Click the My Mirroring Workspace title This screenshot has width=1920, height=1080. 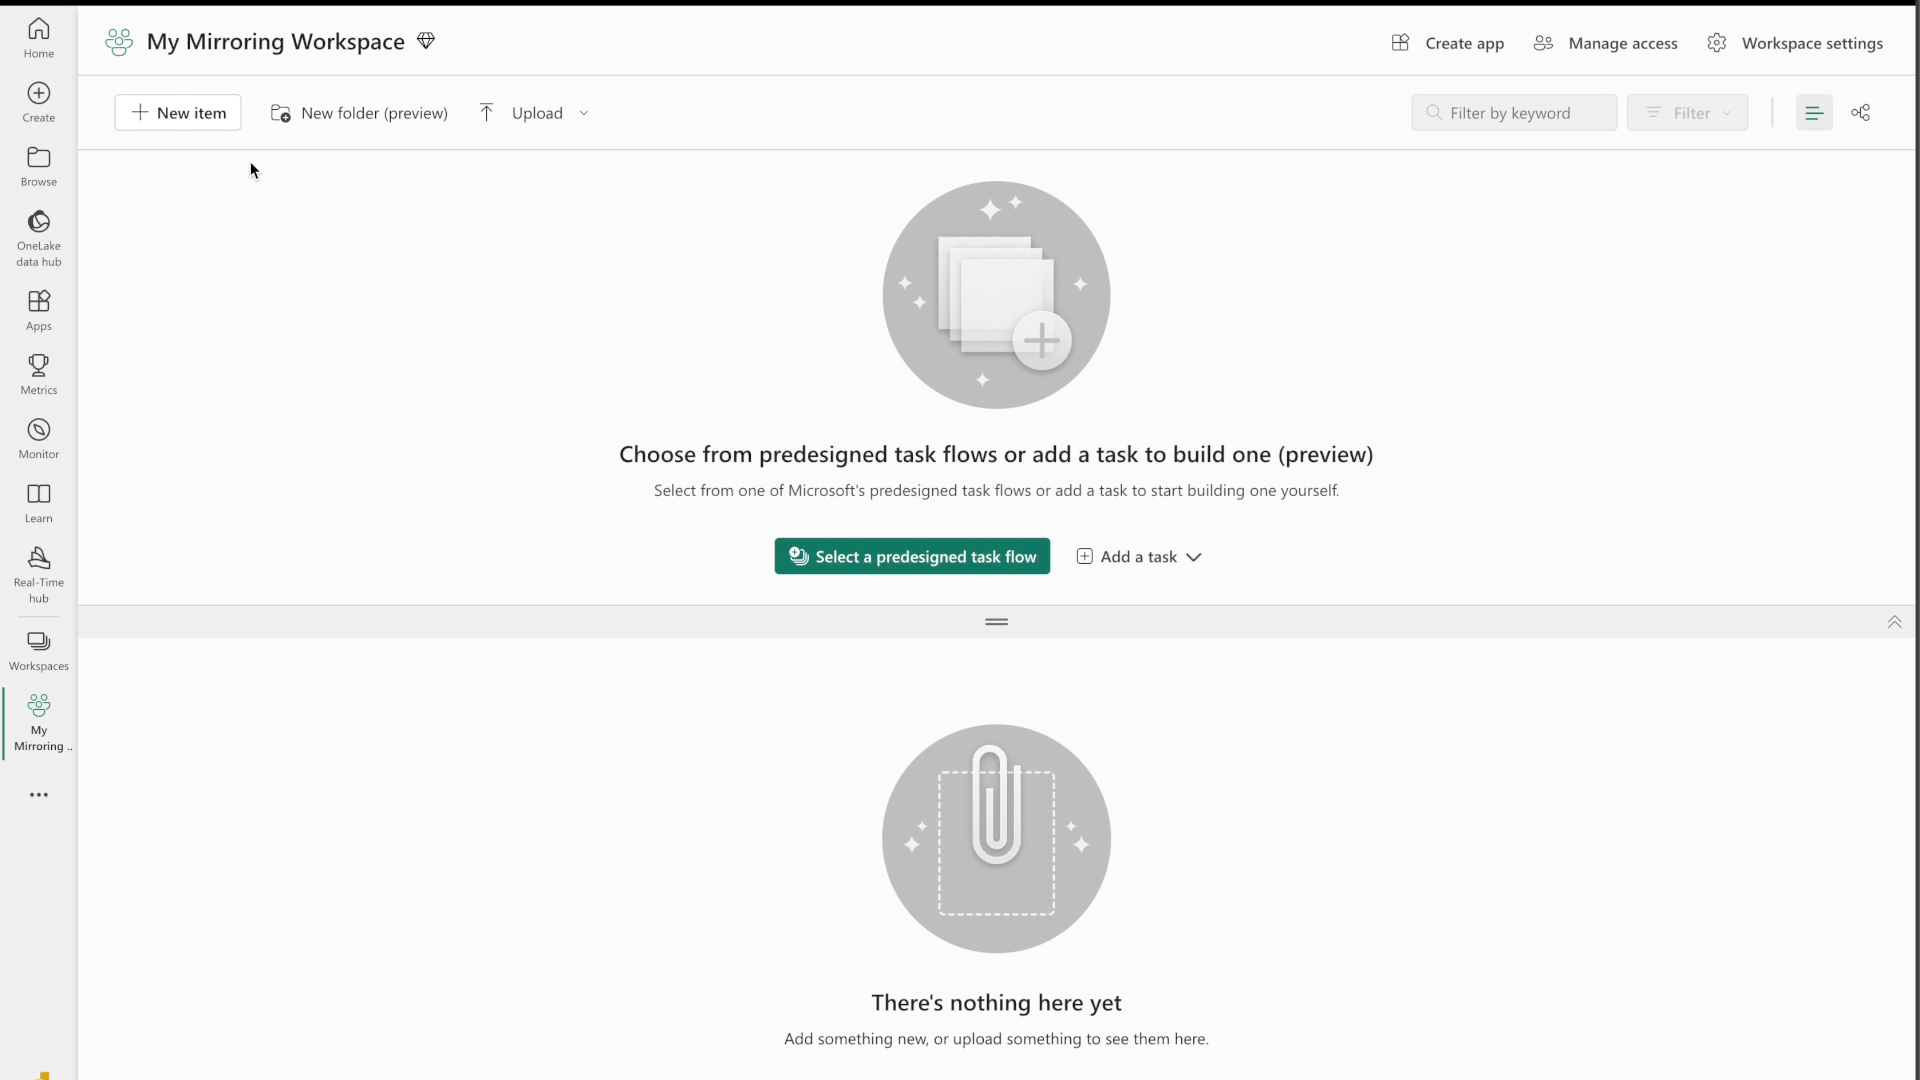click(x=276, y=42)
